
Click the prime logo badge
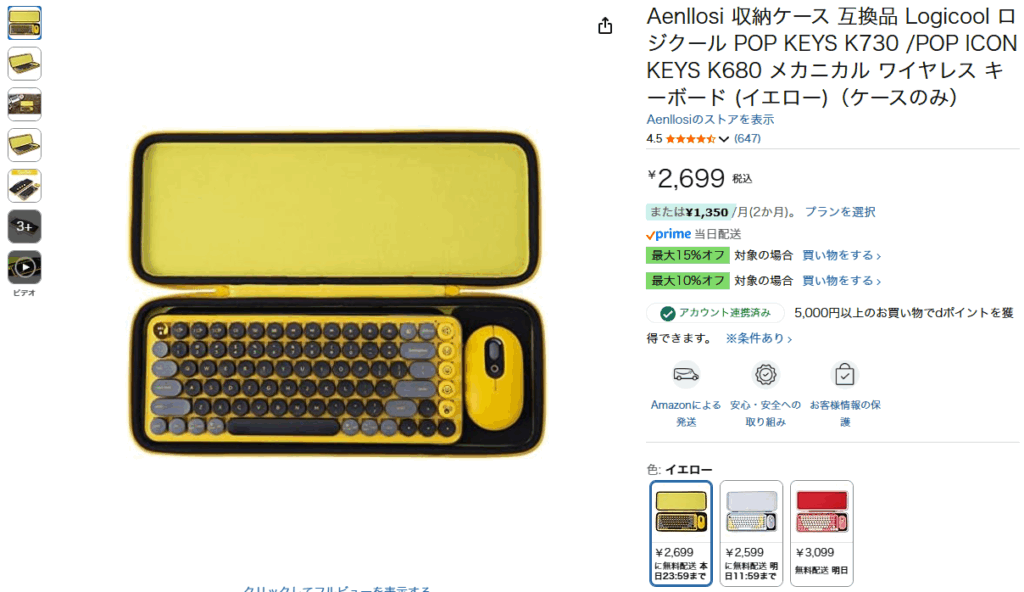(668, 234)
